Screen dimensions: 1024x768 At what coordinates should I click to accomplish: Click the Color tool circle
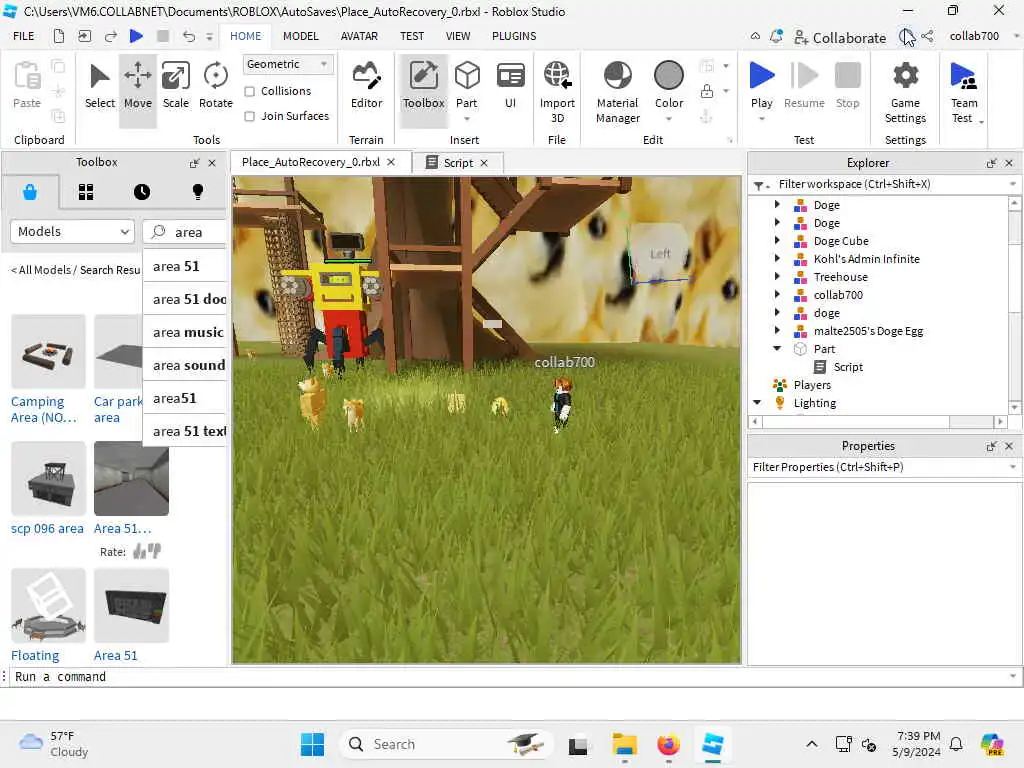pos(669,76)
